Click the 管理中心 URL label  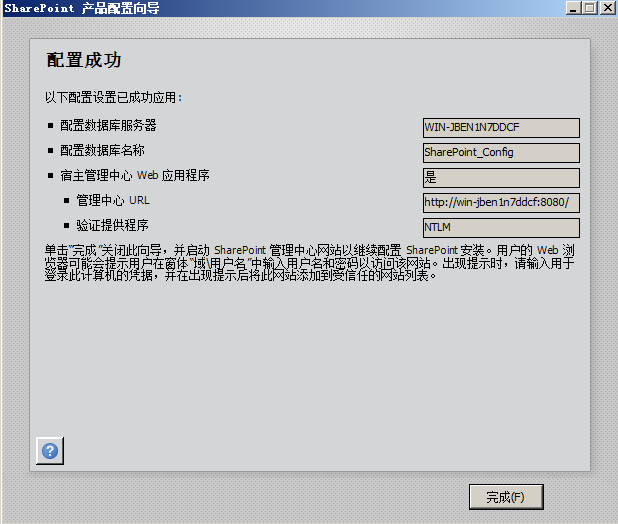(x=113, y=200)
